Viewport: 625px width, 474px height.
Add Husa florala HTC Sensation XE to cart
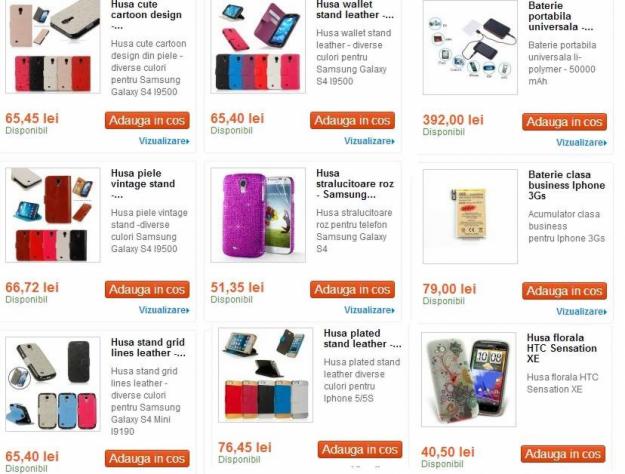[563, 454]
